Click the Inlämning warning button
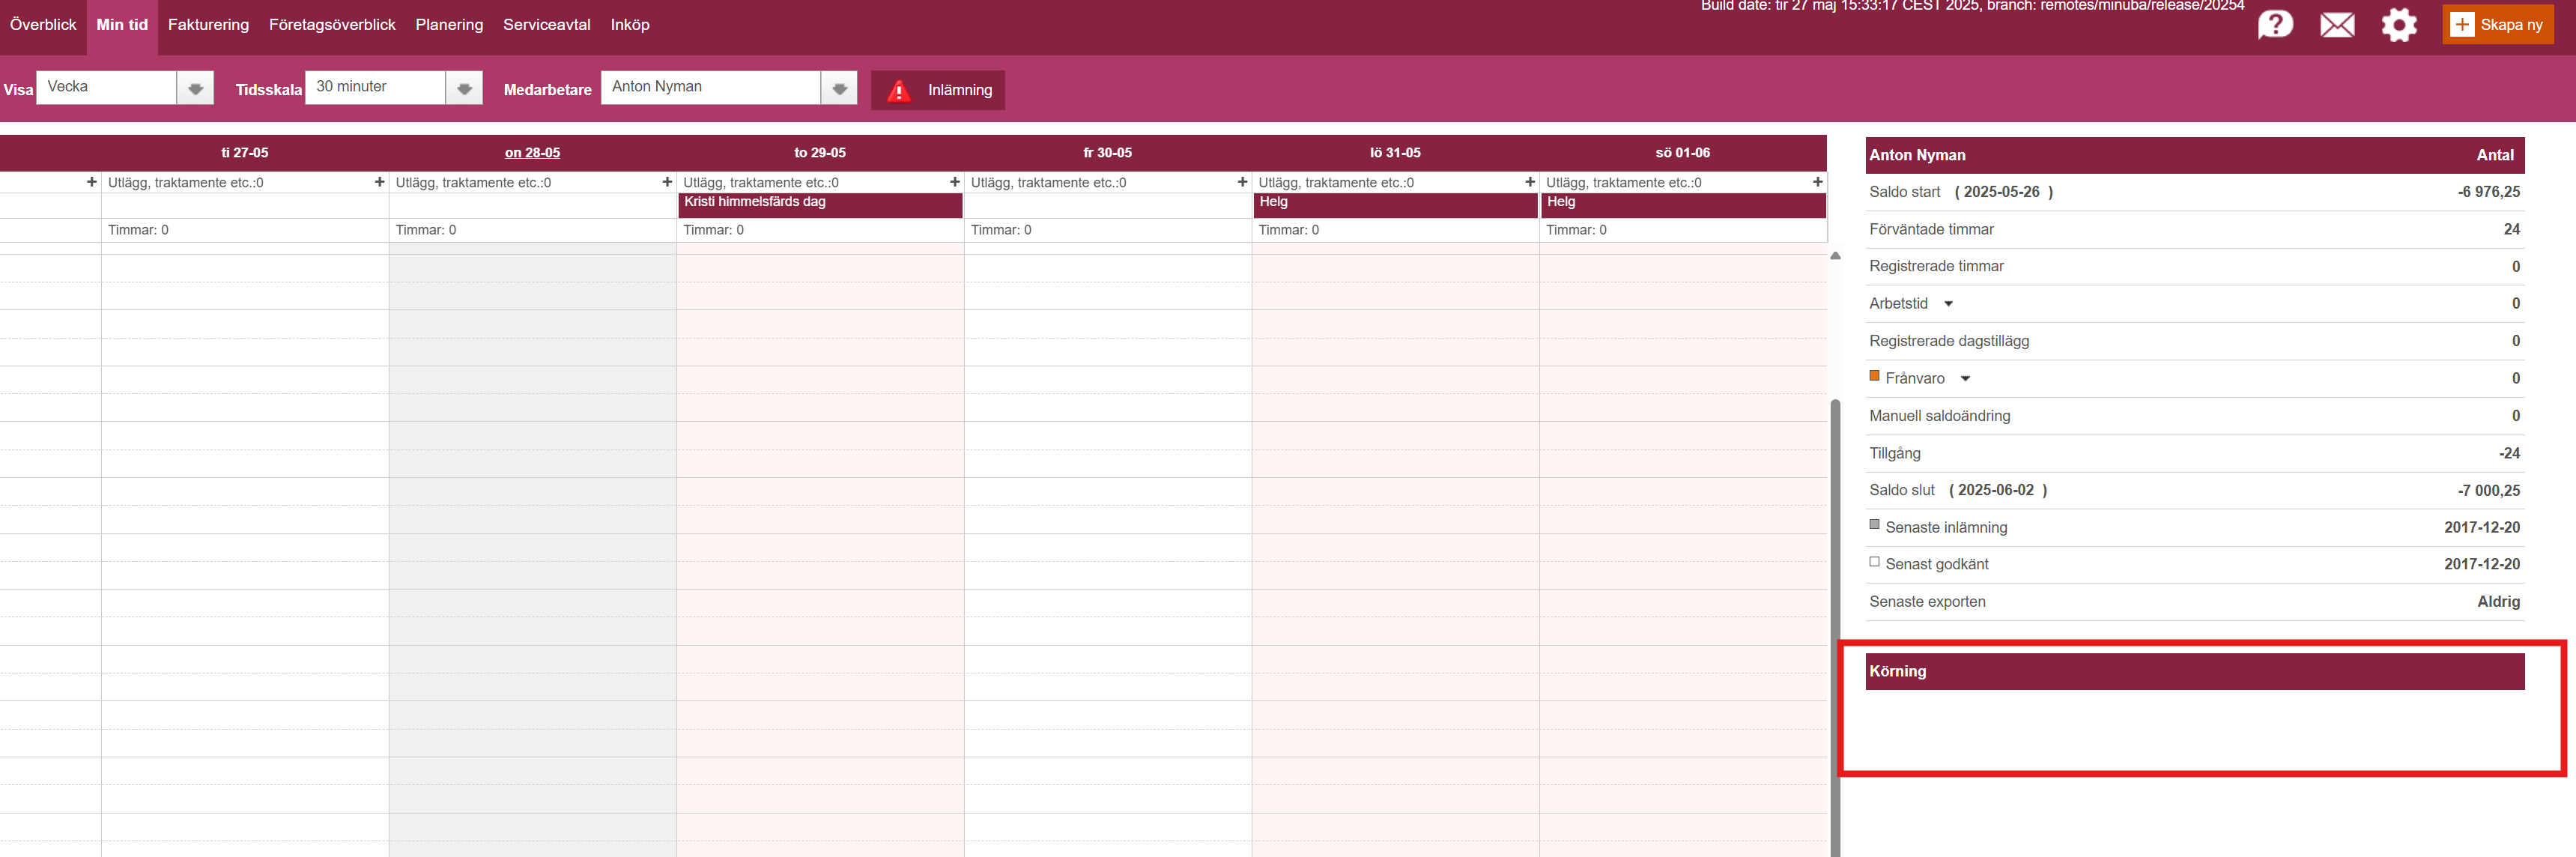The image size is (2576, 857). point(937,90)
